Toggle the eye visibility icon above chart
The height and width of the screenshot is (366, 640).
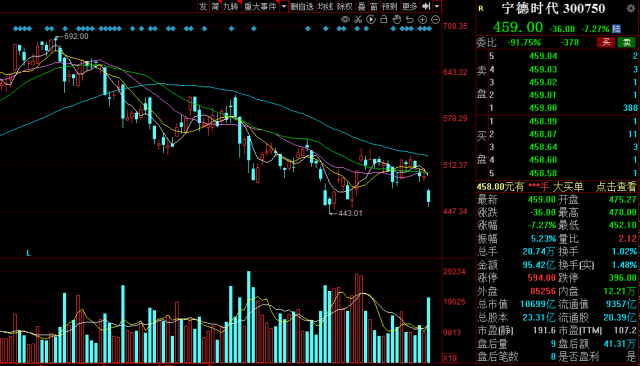coord(345,19)
